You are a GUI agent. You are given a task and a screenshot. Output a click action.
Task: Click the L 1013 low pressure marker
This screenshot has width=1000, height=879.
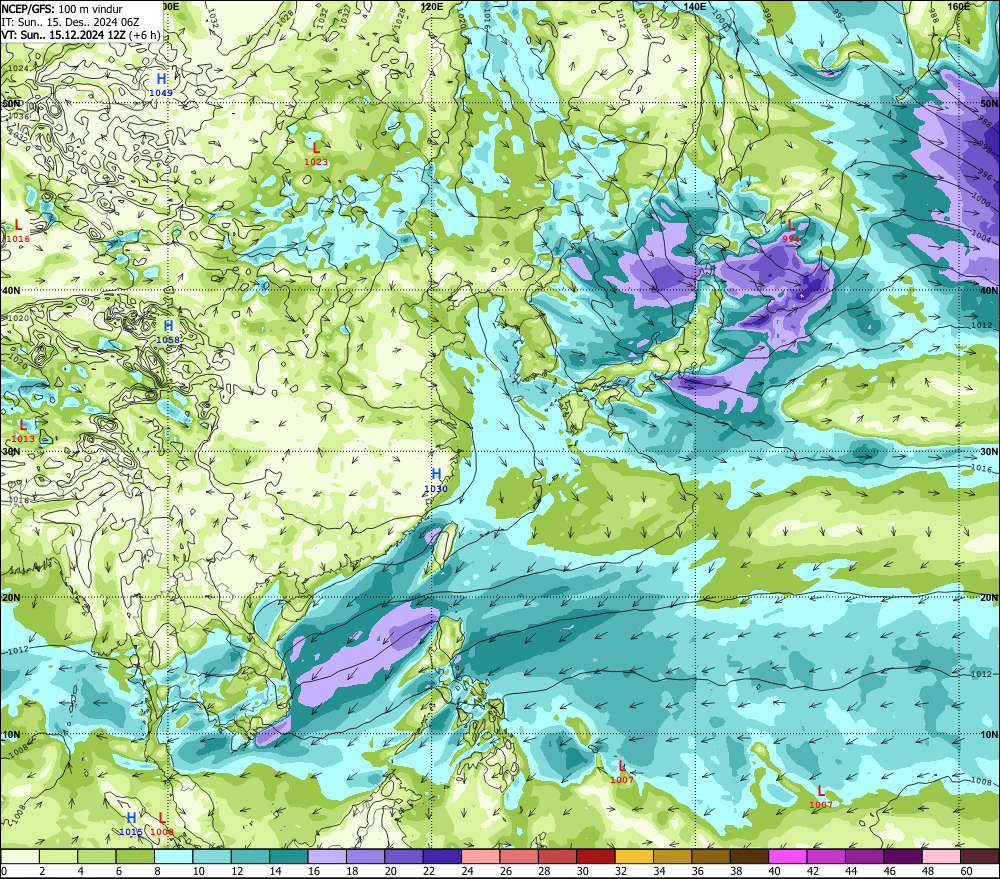pyautogui.click(x=23, y=431)
